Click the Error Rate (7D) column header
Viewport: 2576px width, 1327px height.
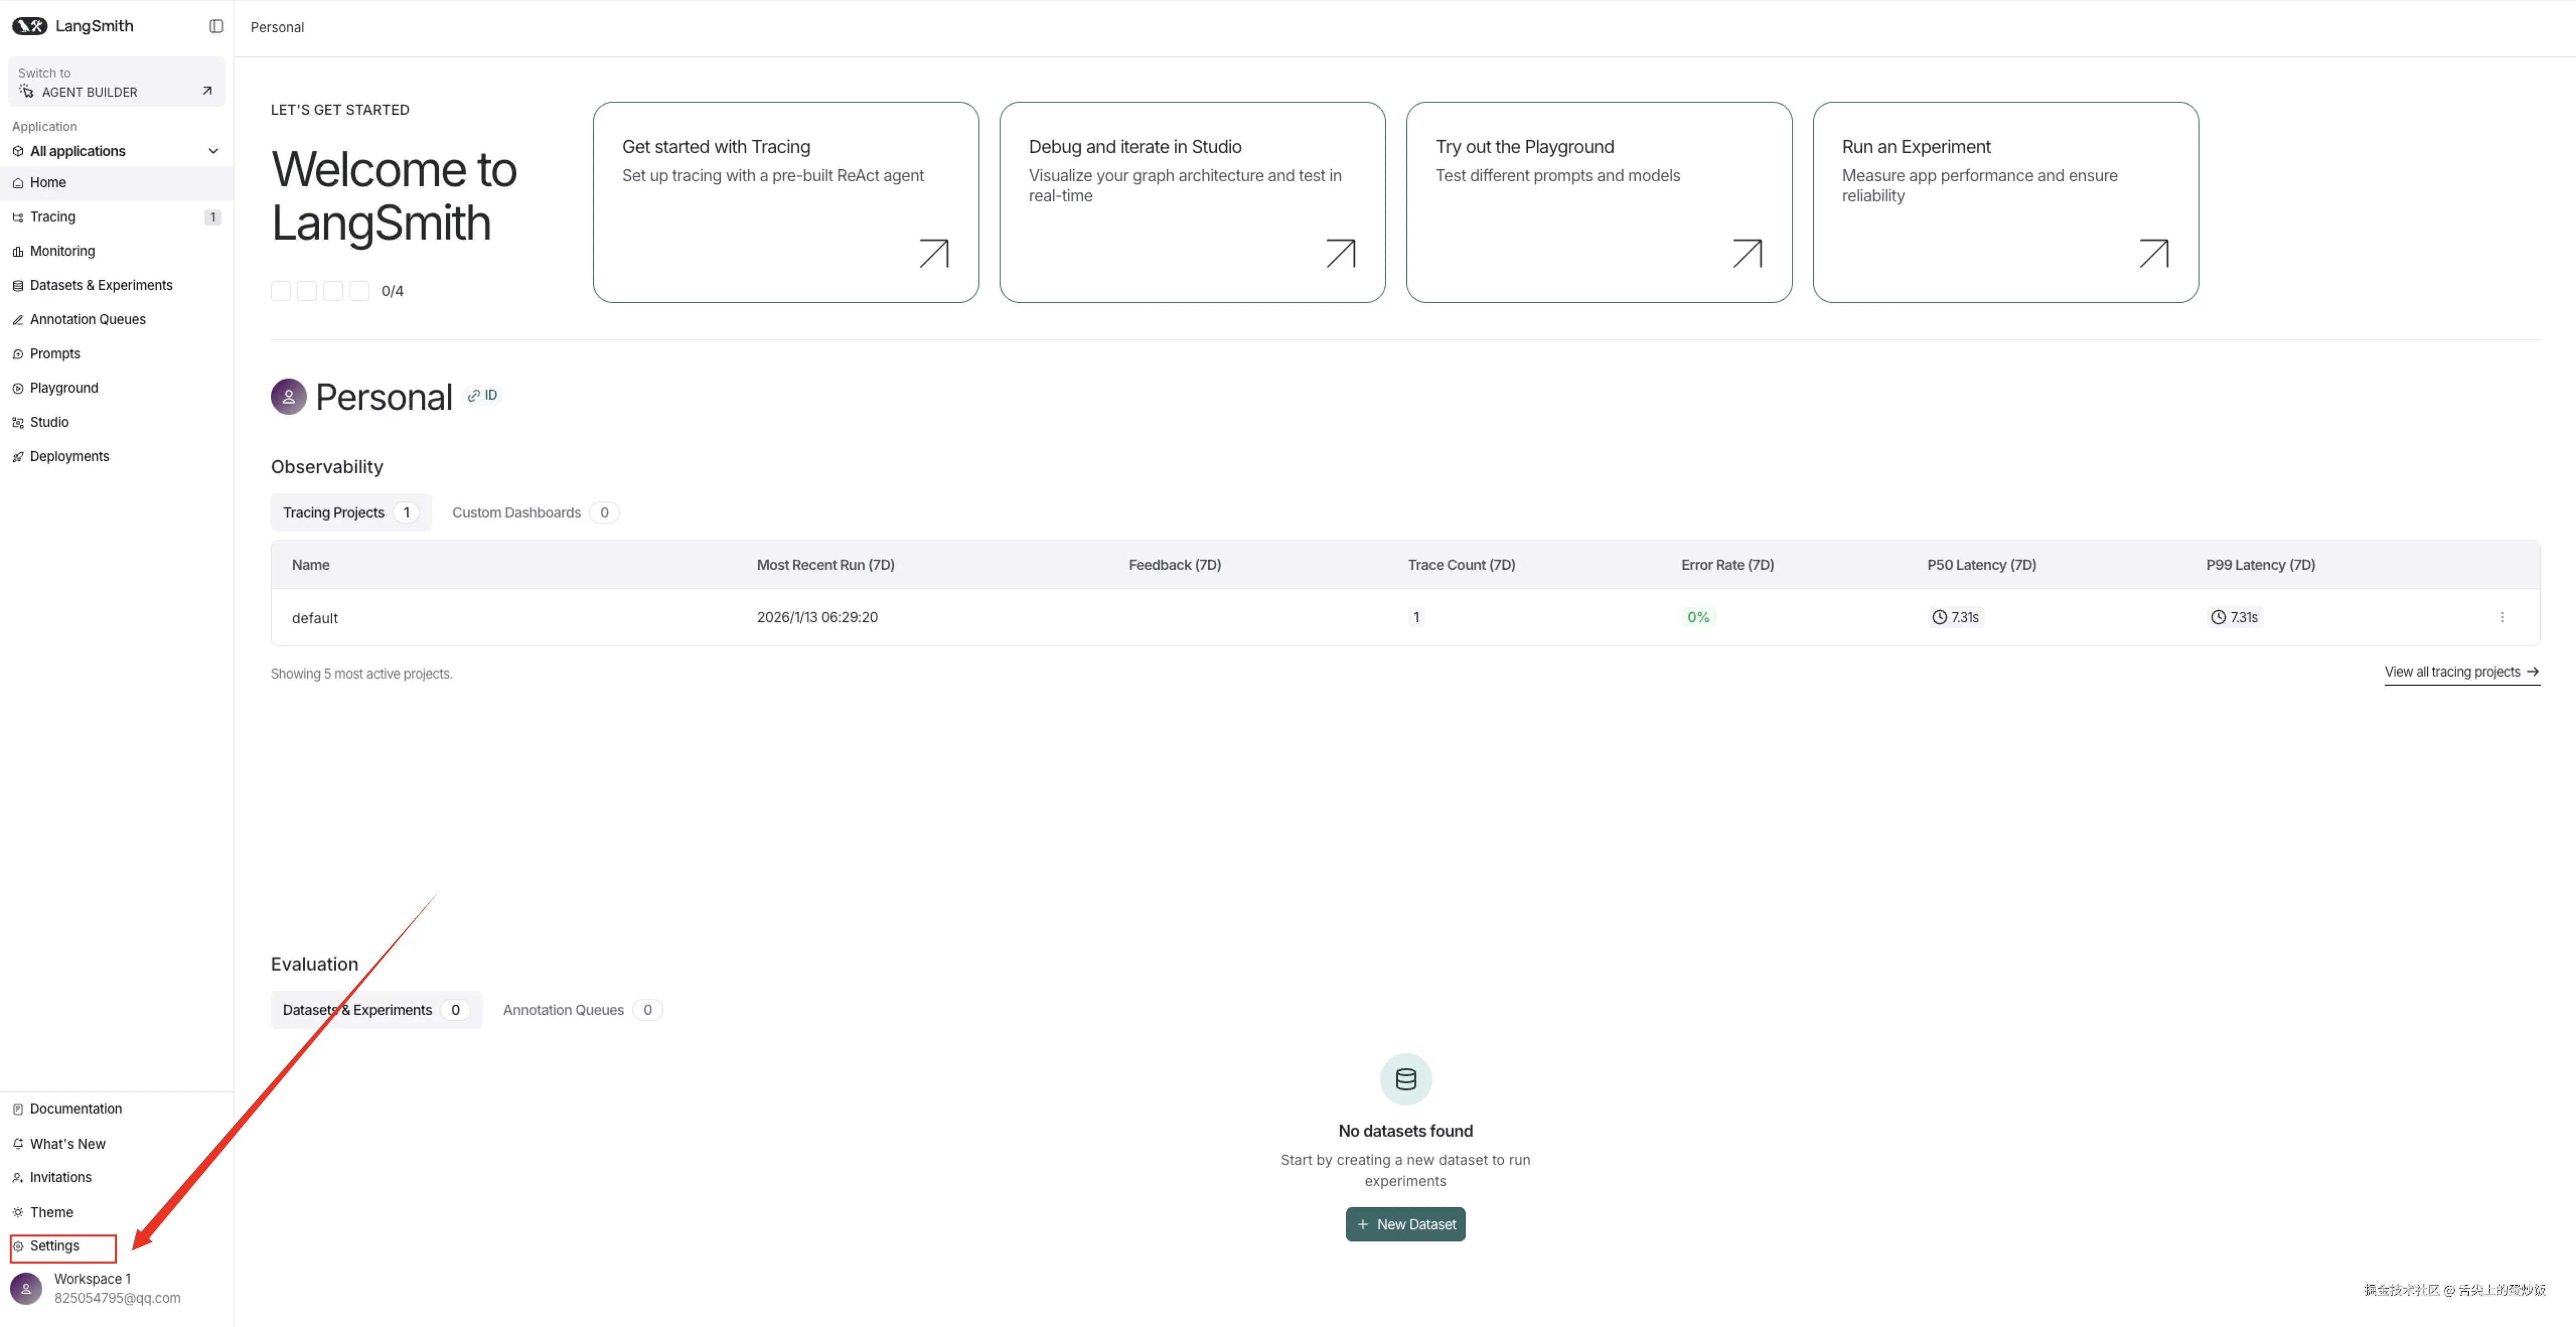1728,565
